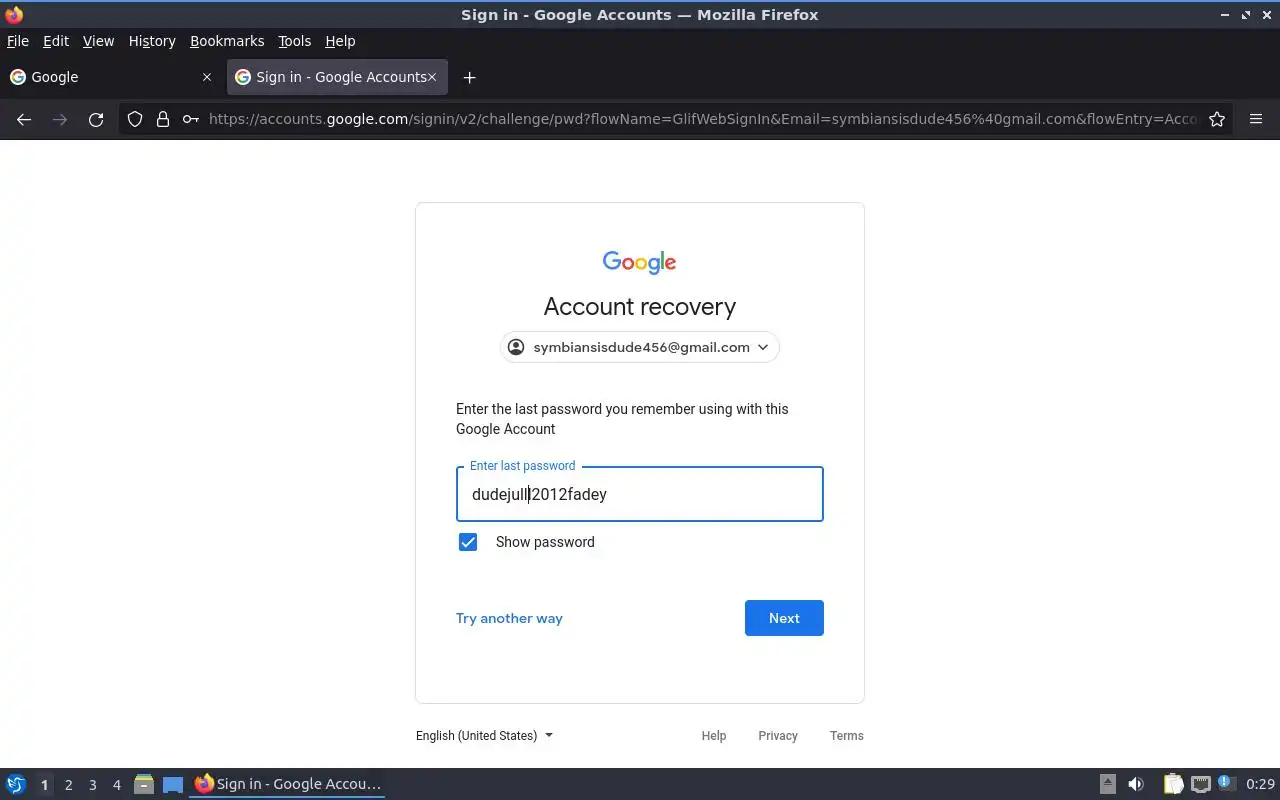Switch to workspace 2 in the taskbar

(x=69, y=785)
